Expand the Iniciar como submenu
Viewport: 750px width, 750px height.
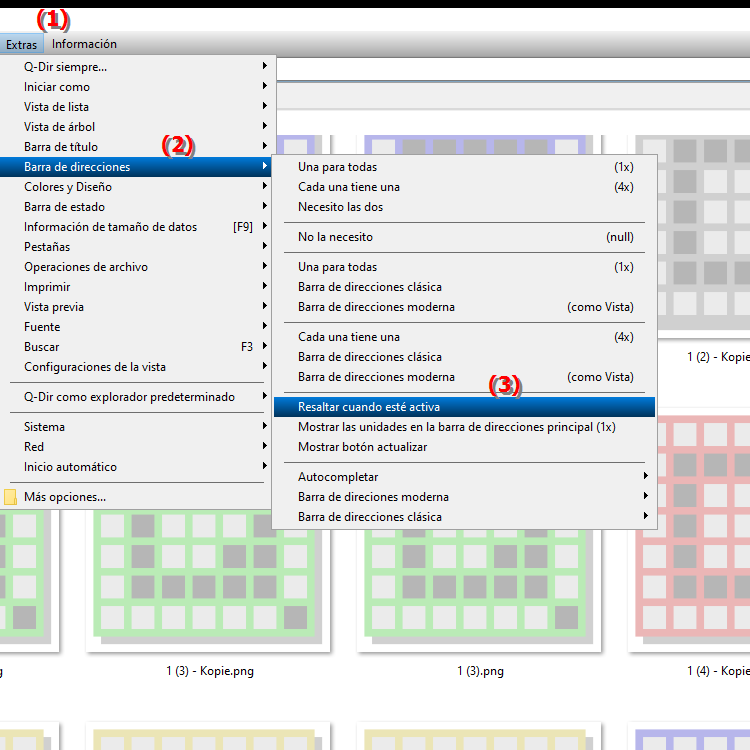click(137, 87)
